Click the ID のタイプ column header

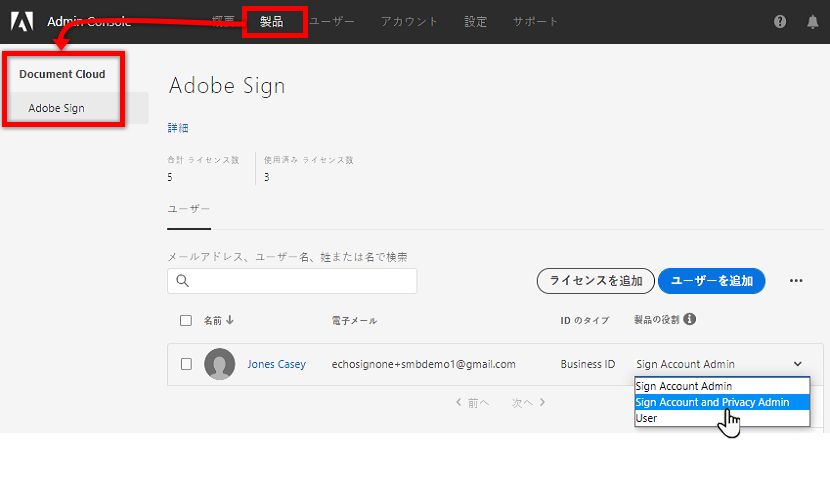tap(584, 320)
